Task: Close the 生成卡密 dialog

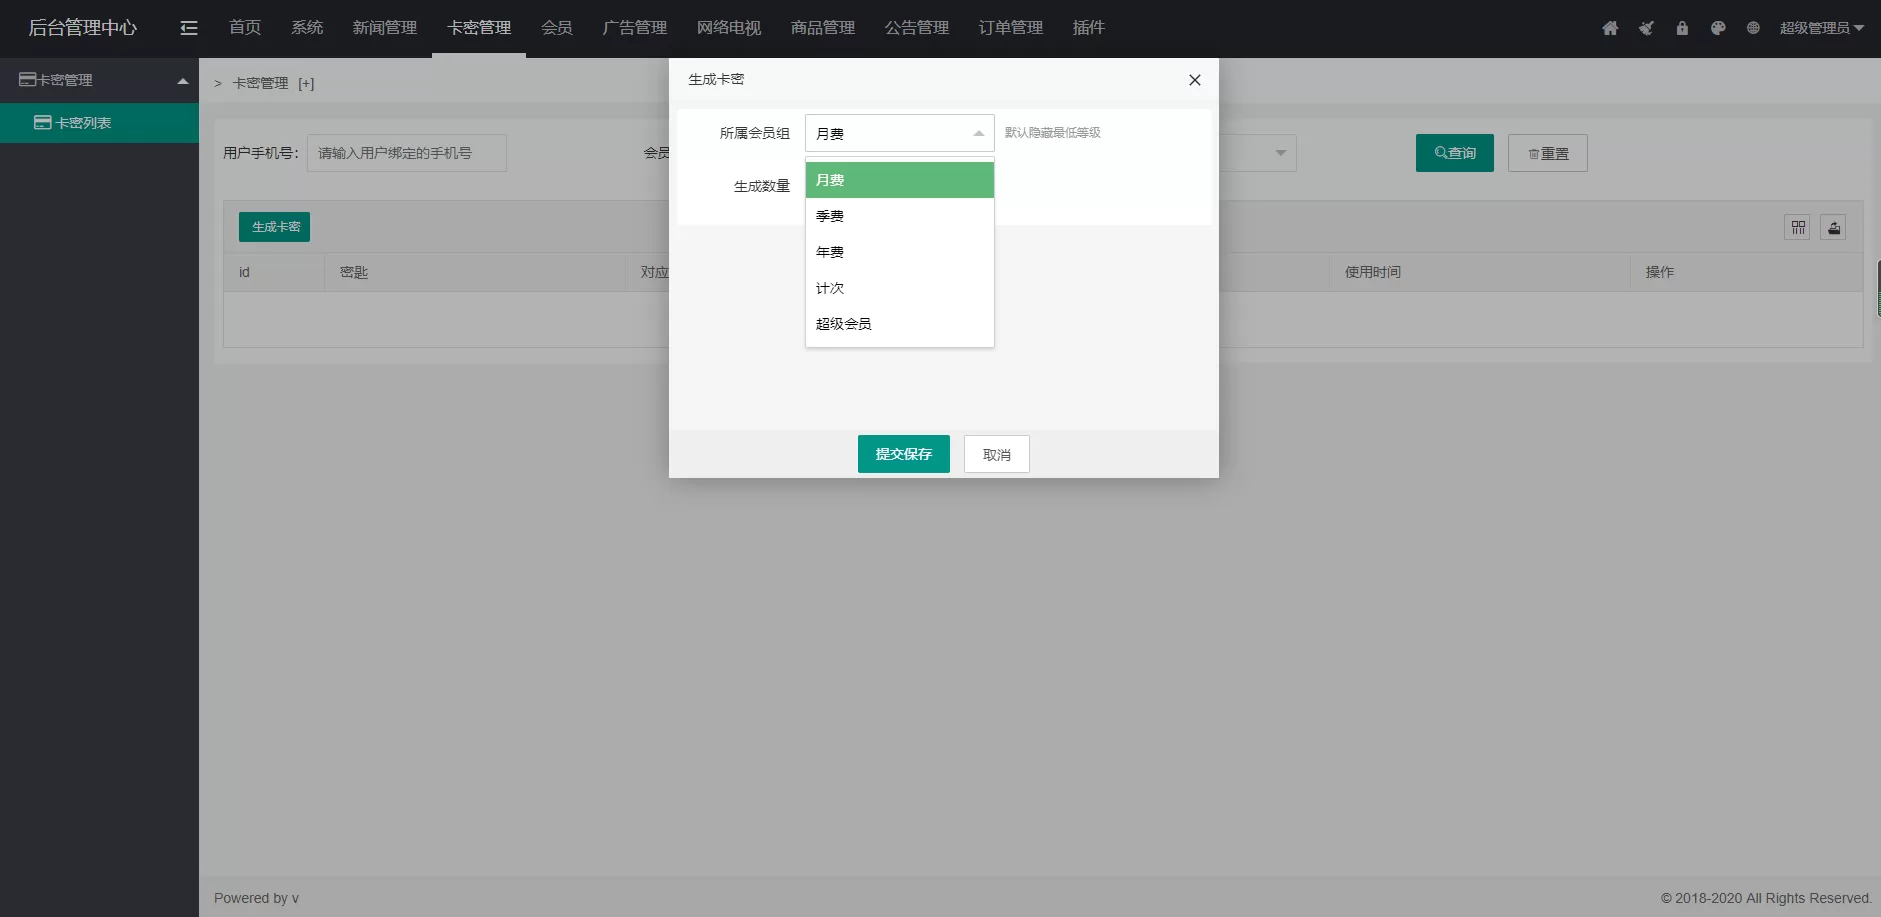Action: tap(1194, 80)
